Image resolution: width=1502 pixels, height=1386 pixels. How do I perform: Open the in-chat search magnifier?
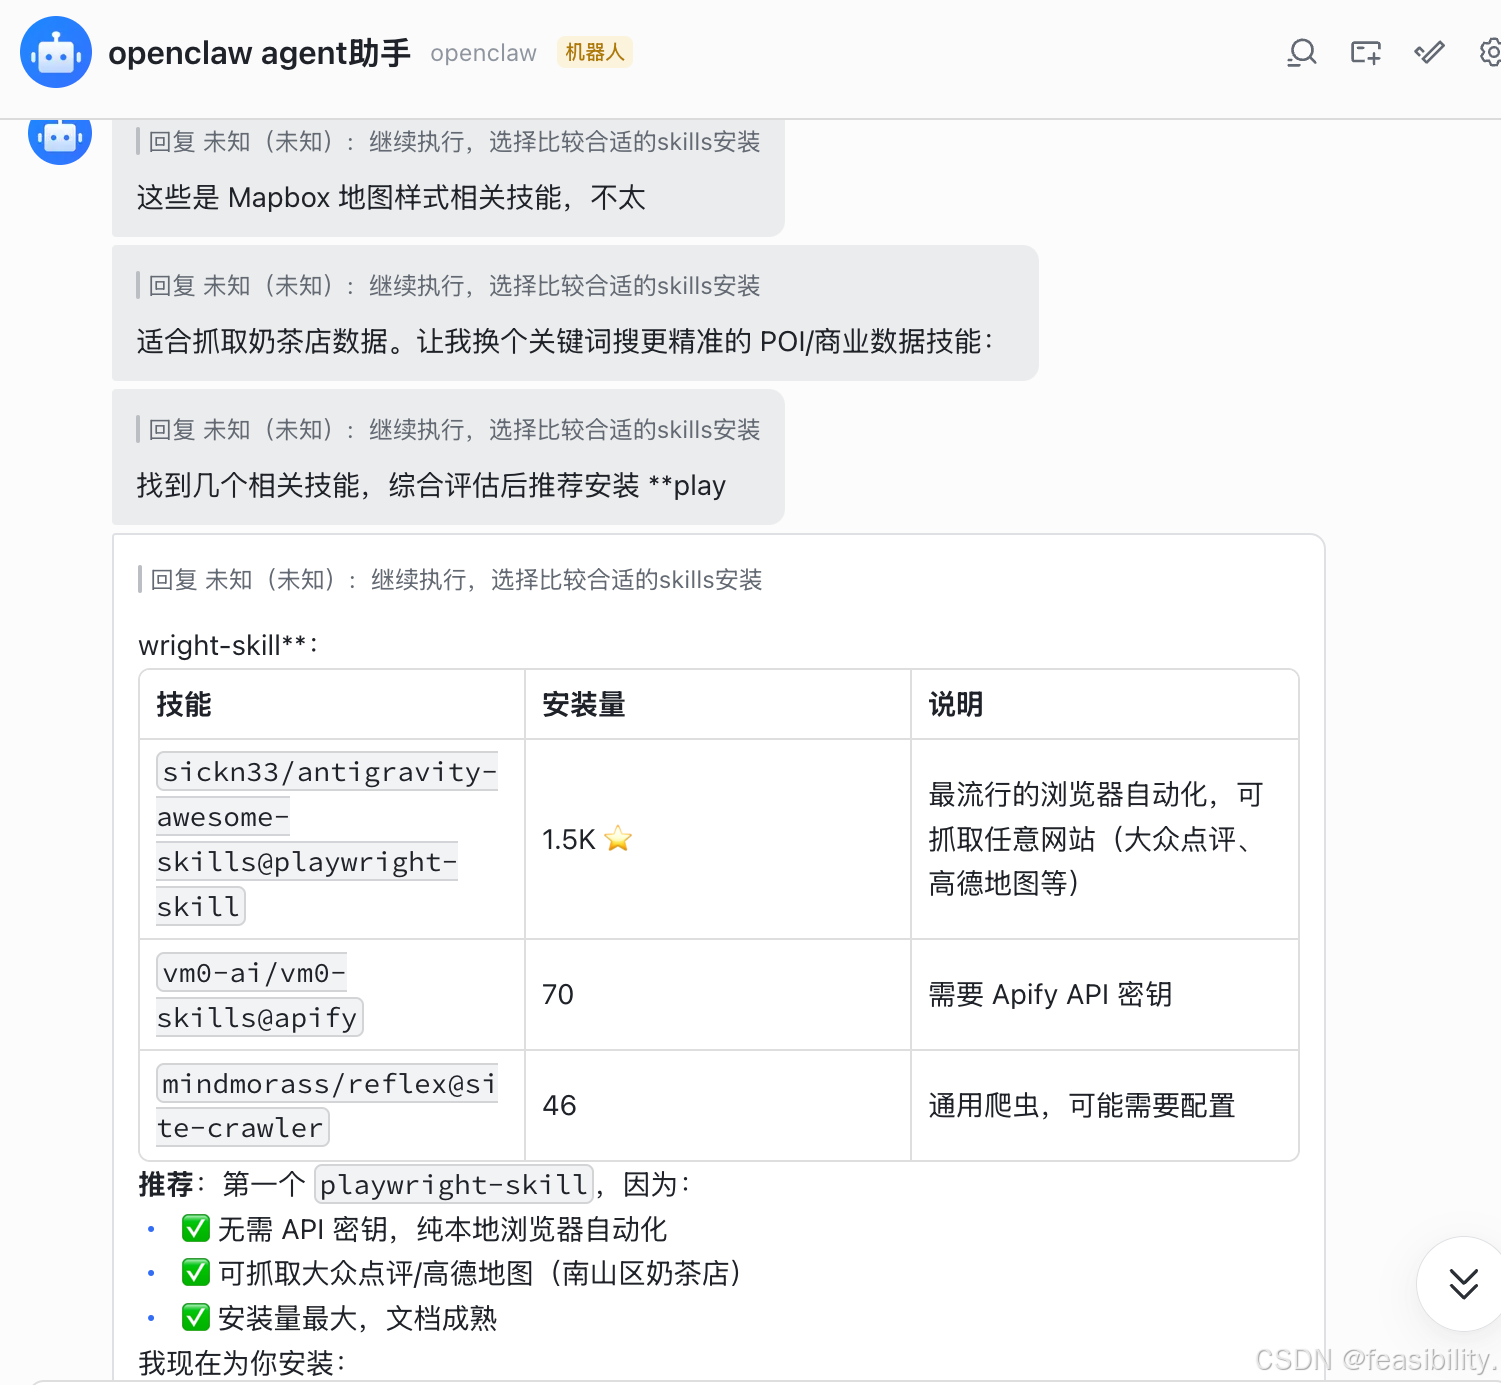point(1301,52)
